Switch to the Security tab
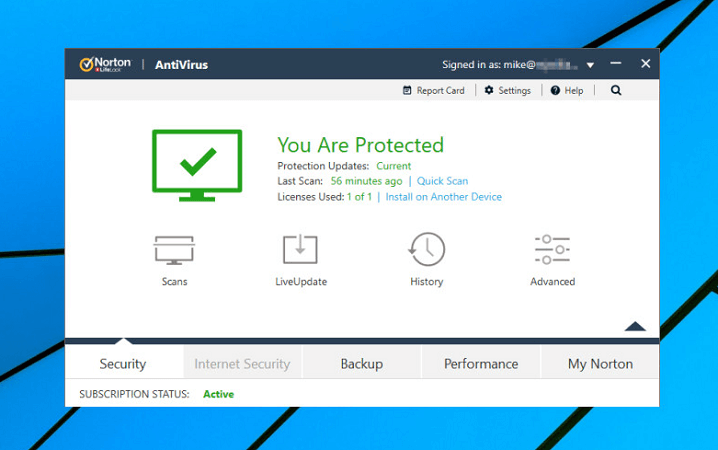The height and width of the screenshot is (450, 718). [123, 364]
